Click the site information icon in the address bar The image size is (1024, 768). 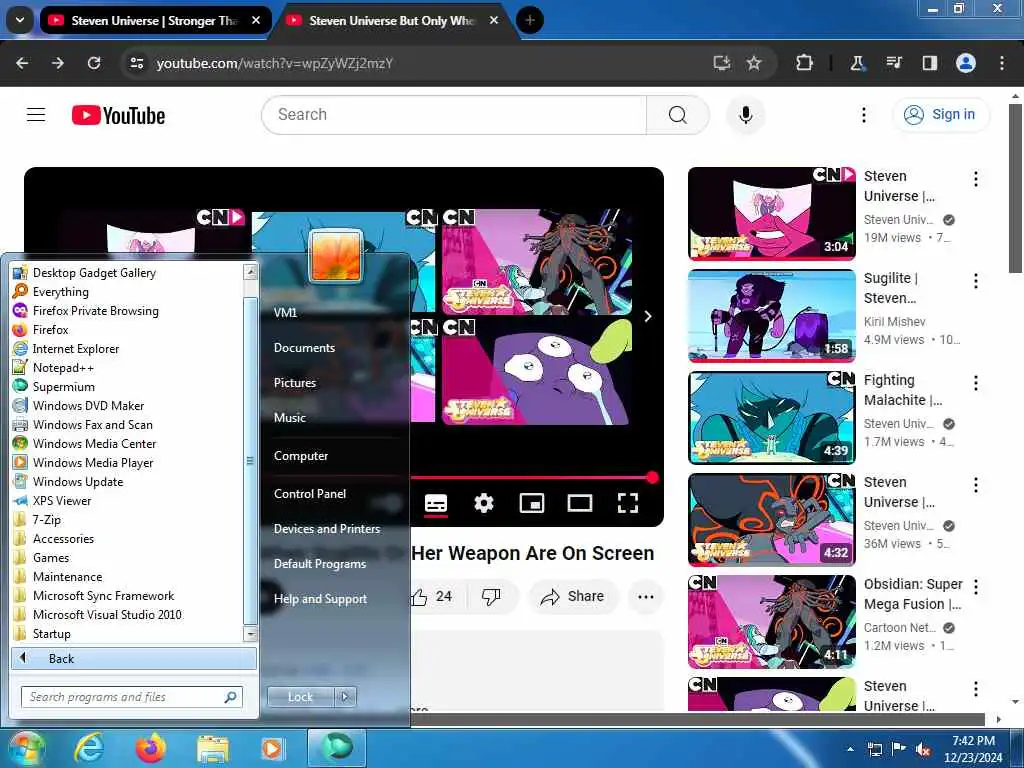pos(136,63)
